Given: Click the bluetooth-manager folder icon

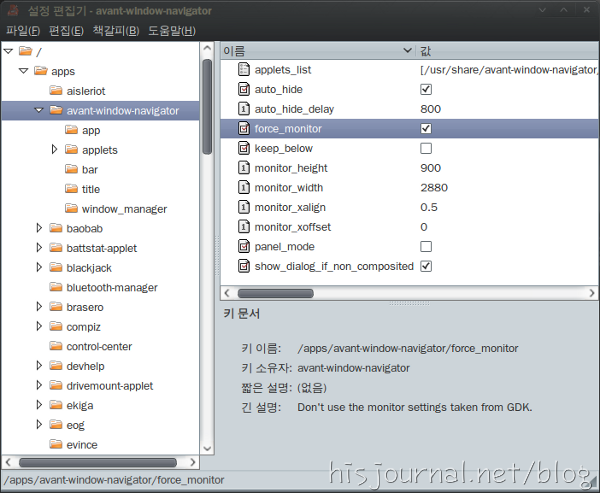Looking at the screenshot, I should 56,287.
